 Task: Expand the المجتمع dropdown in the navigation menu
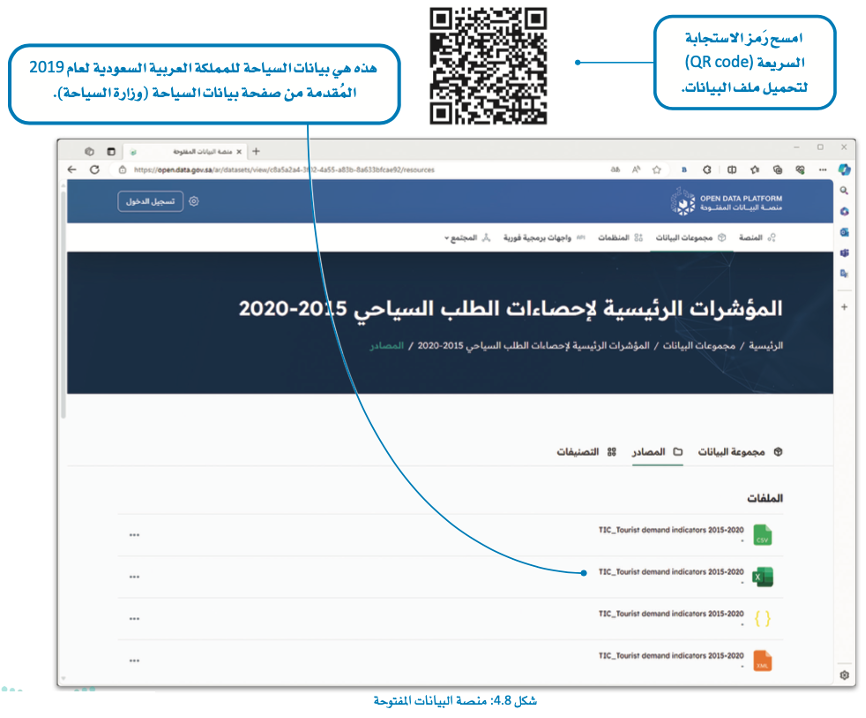point(466,237)
